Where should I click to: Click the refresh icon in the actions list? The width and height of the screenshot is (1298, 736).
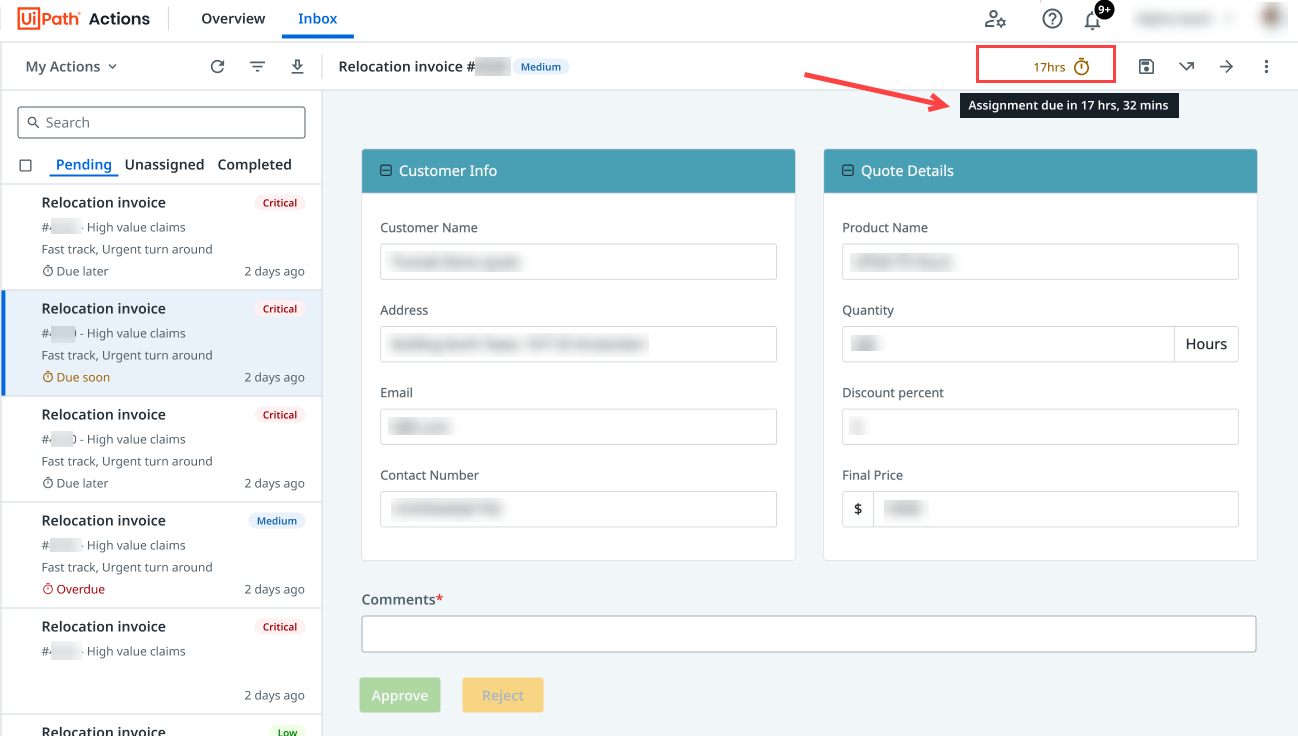(217, 67)
